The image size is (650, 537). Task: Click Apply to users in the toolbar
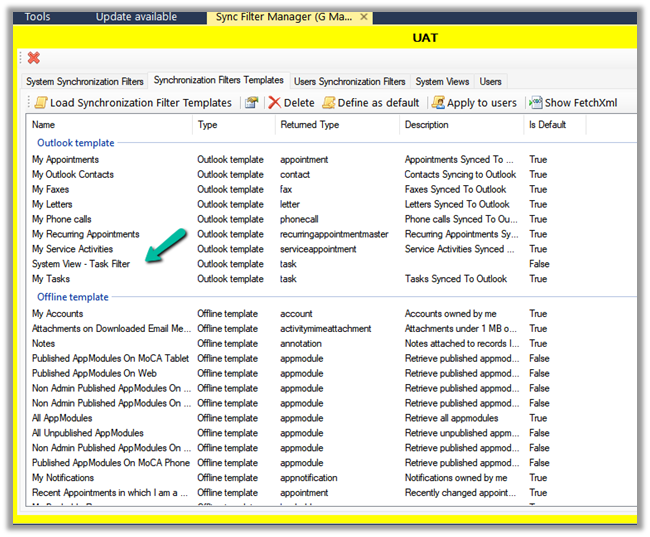(x=474, y=102)
